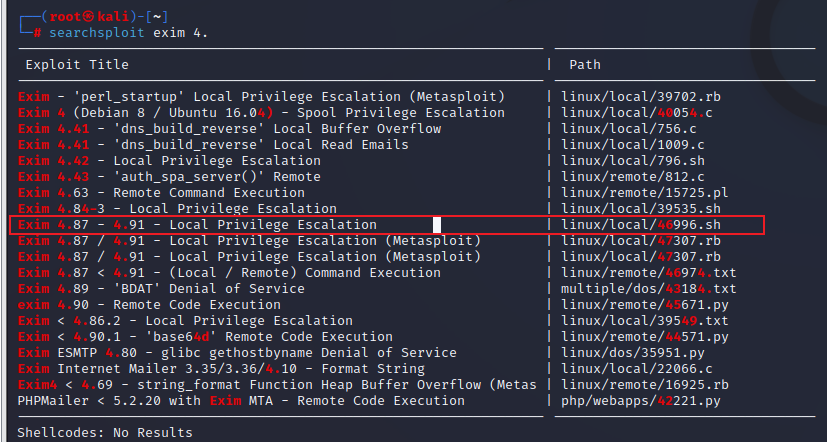827x442 pixels.
Task: Click the 'Path' column header
Action: pyautogui.click(x=585, y=64)
